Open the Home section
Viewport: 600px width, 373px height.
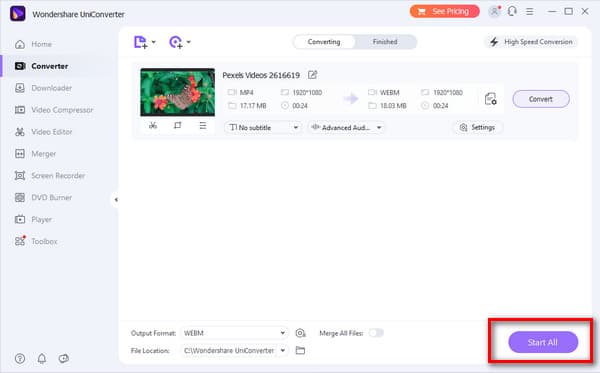(x=33, y=44)
